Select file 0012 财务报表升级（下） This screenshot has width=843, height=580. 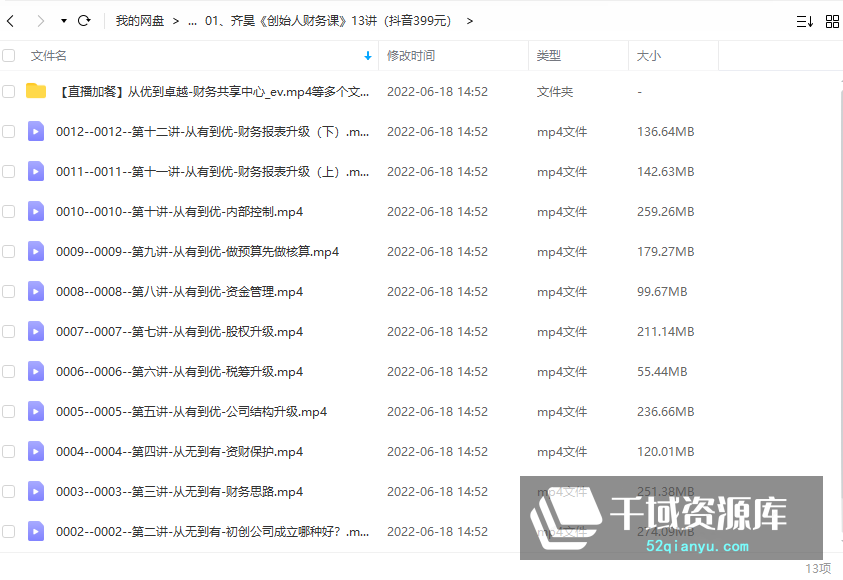pos(212,132)
